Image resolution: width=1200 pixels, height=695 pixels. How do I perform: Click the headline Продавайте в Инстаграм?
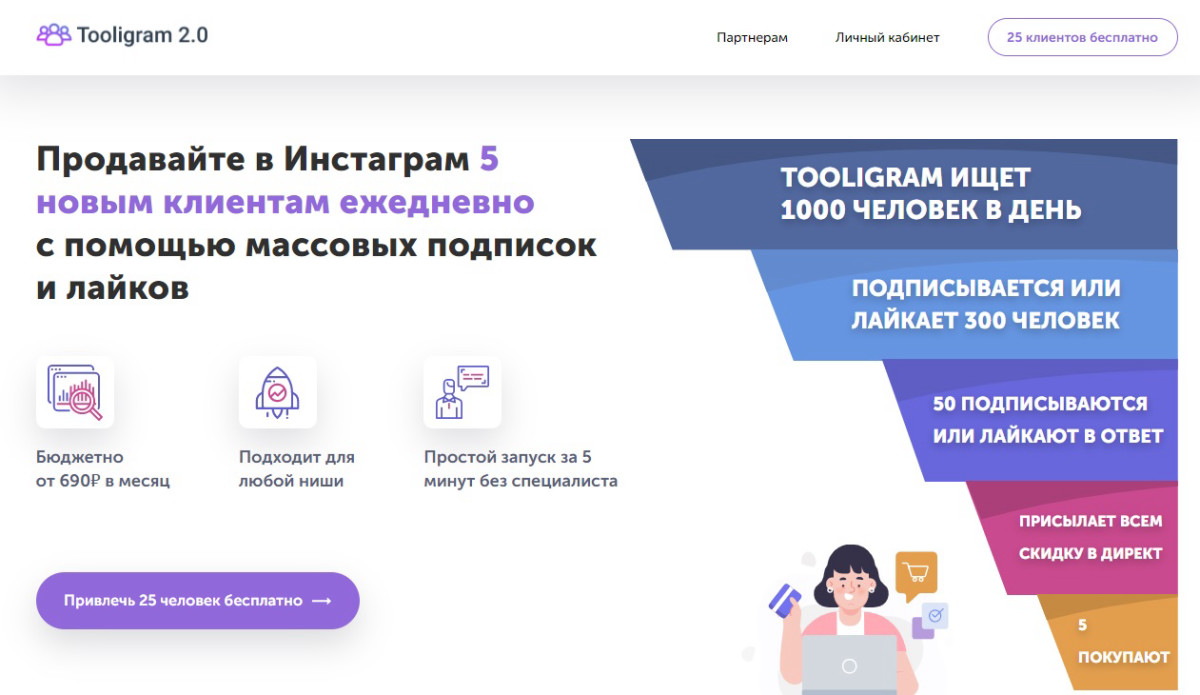[252, 158]
